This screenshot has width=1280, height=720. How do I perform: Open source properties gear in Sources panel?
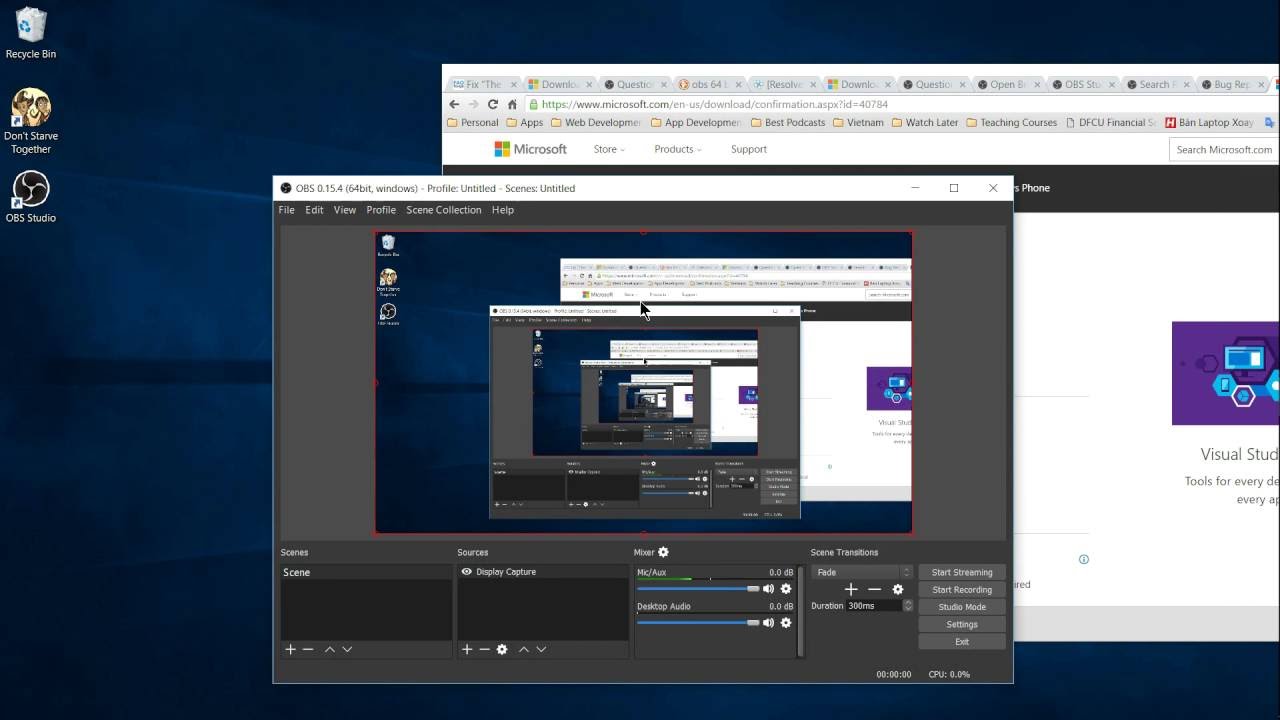(x=502, y=649)
